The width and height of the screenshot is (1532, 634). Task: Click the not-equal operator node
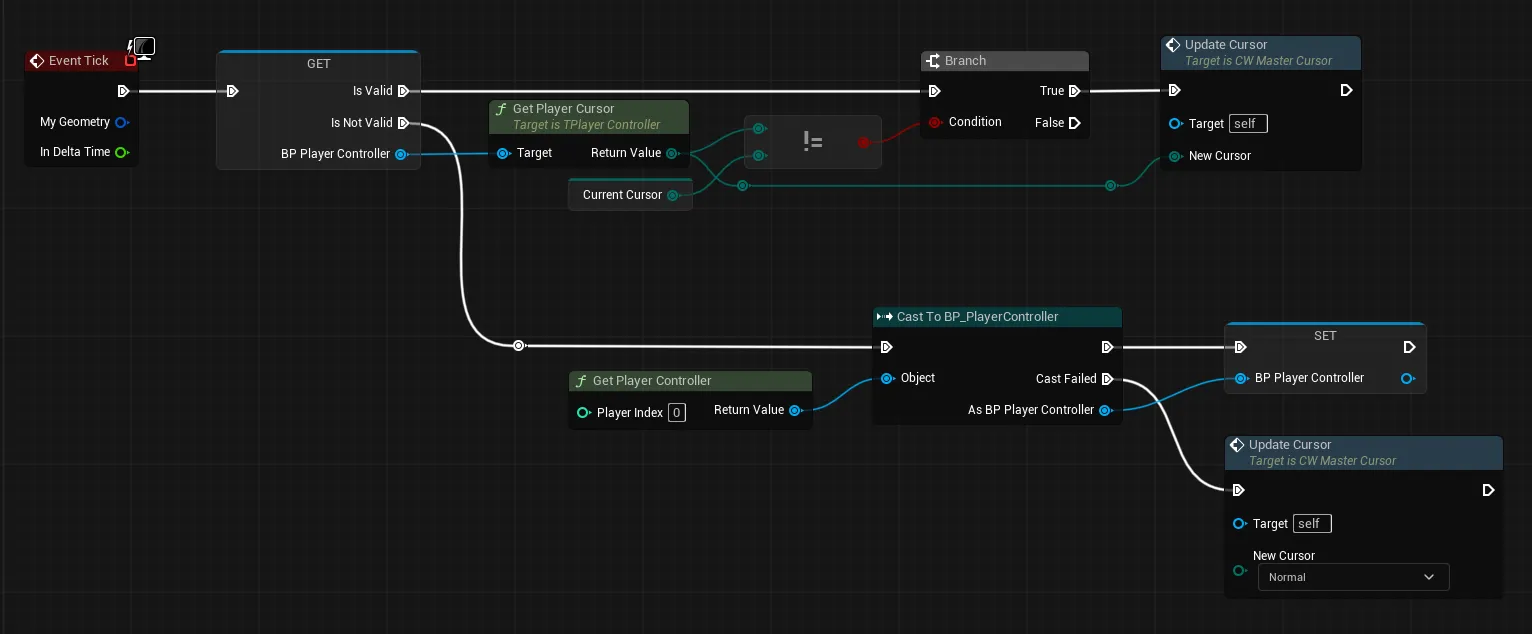[813, 142]
